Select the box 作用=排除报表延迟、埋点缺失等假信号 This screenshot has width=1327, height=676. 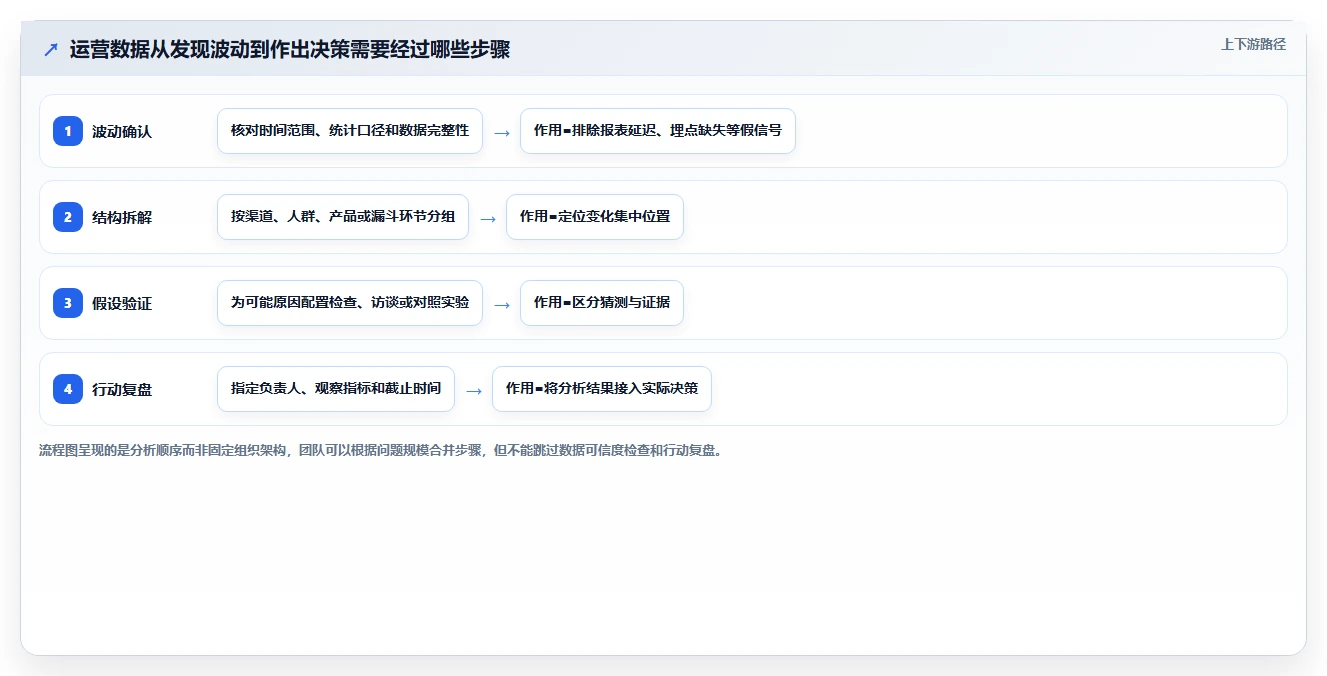click(x=658, y=131)
